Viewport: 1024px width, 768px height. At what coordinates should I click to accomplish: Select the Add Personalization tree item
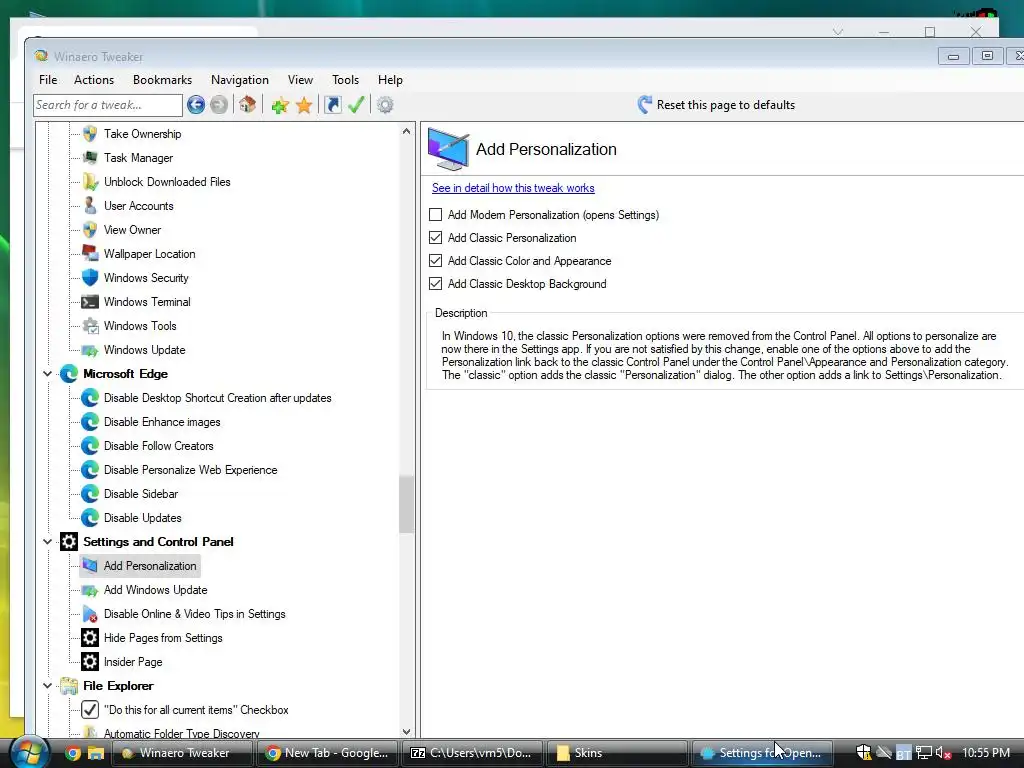(x=150, y=566)
